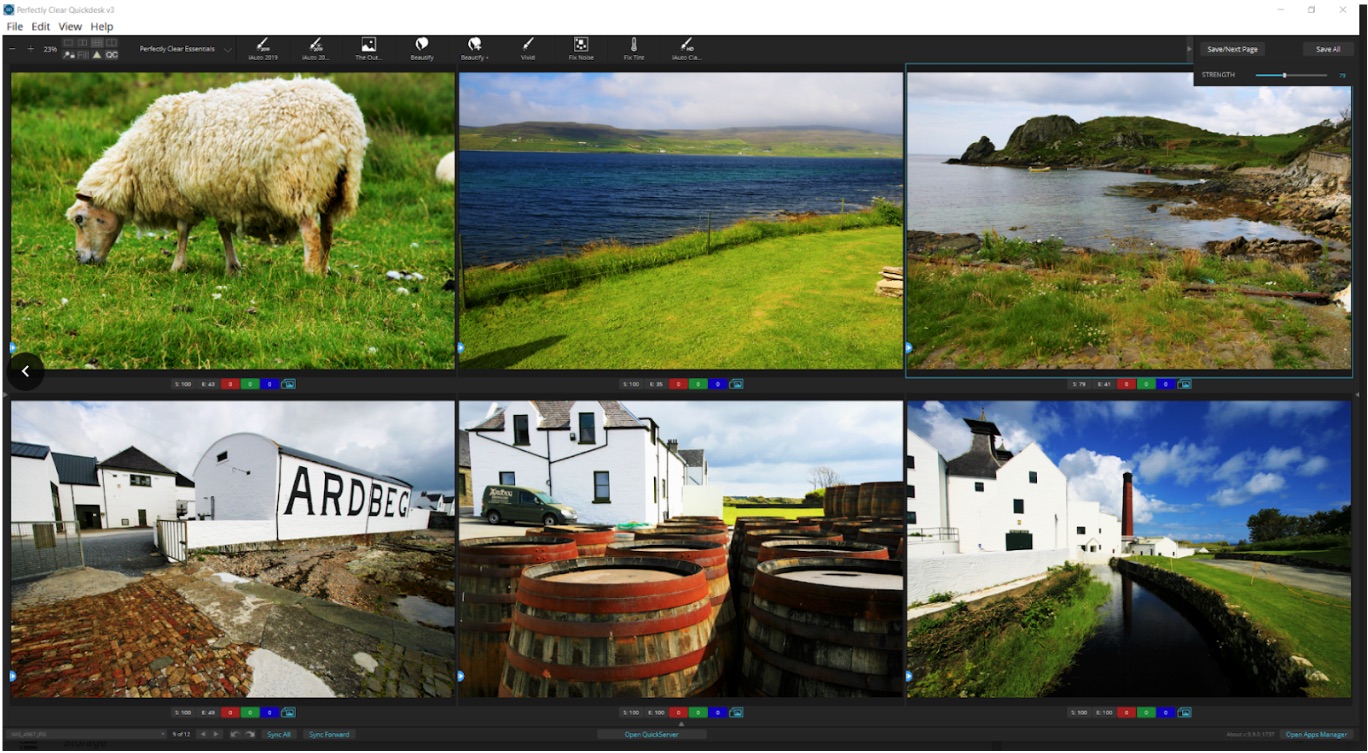Click the redo arrow icon
The image size is (1368, 753).
click(250, 734)
